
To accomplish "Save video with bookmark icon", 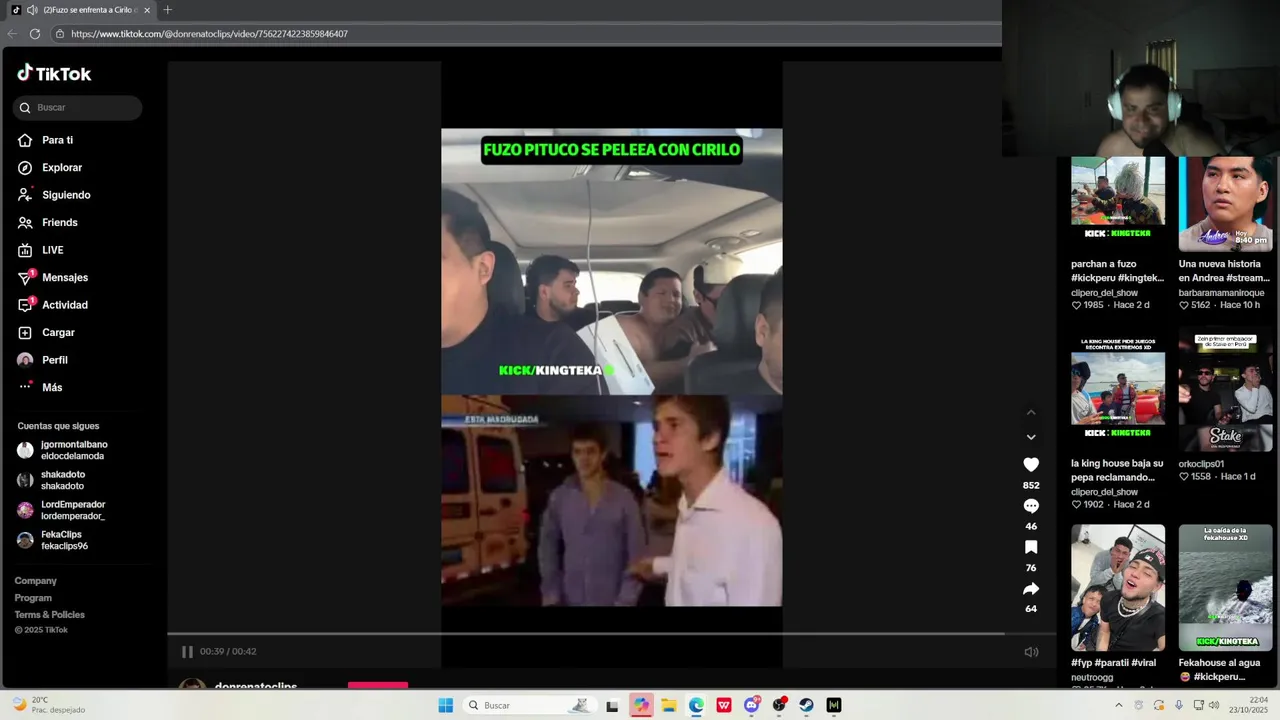I will (x=1031, y=547).
